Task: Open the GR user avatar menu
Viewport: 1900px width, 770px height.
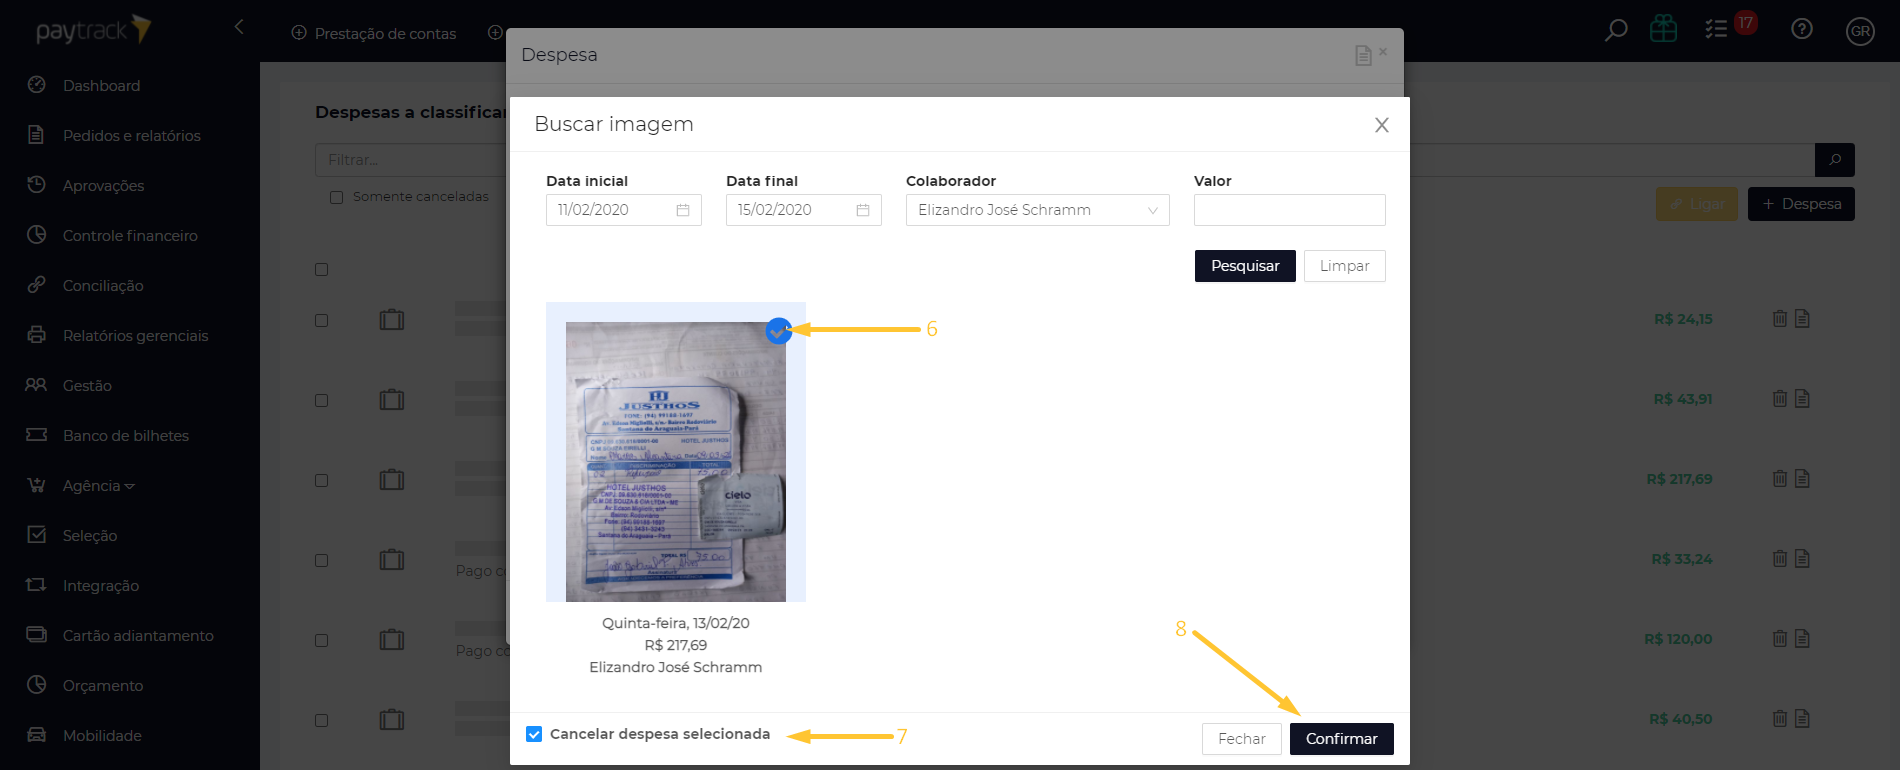Action: click(1860, 31)
